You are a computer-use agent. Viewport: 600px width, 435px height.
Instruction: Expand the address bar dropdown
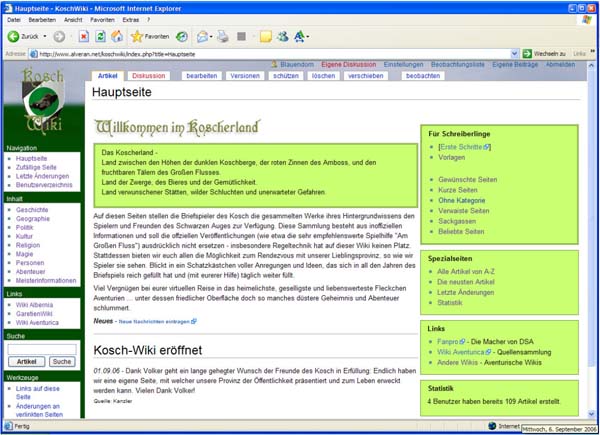click(515, 53)
